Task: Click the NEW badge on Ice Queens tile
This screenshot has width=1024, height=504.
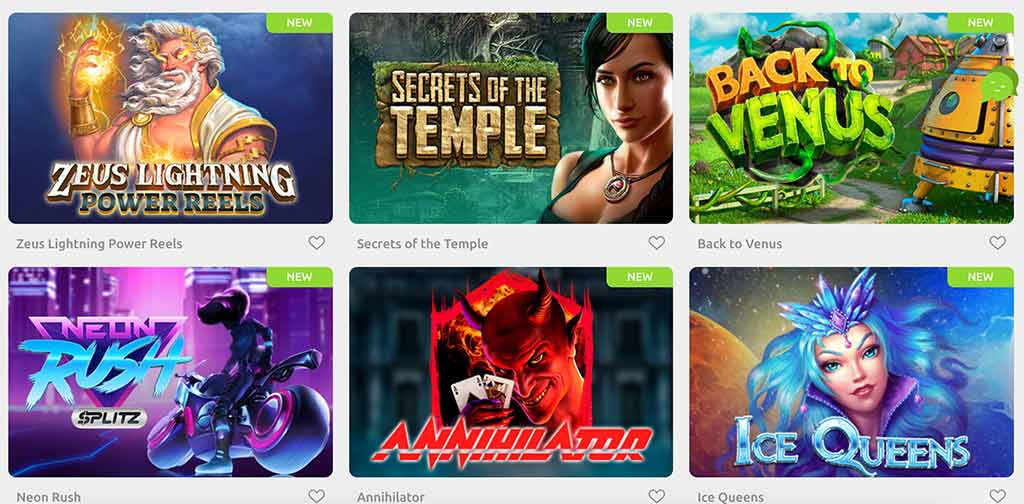Action: (980, 277)
